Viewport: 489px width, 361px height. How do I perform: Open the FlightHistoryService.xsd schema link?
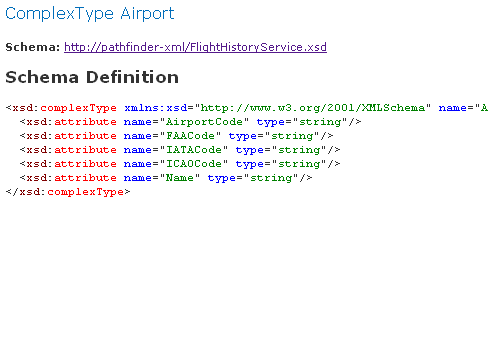click(x=195, y=47)
